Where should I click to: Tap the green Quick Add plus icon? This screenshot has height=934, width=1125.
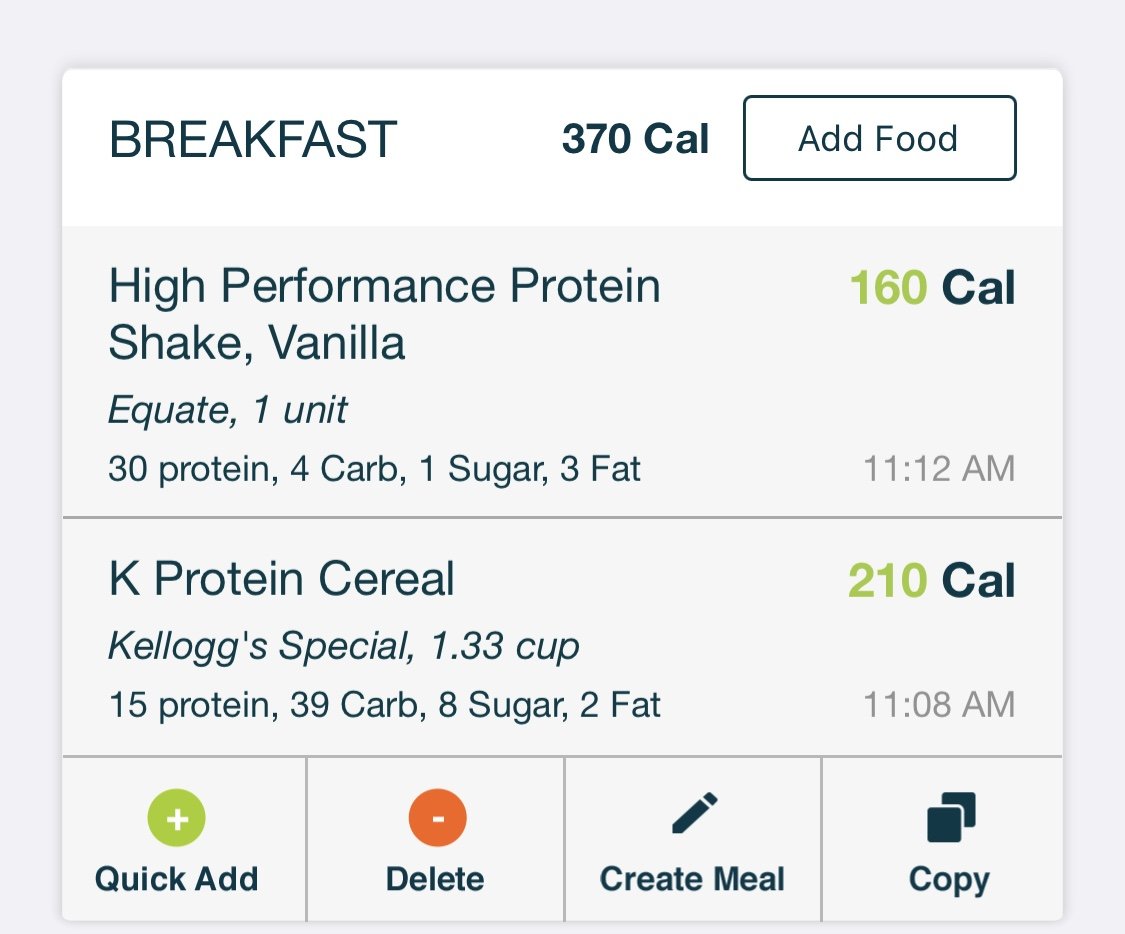point(176,818)
